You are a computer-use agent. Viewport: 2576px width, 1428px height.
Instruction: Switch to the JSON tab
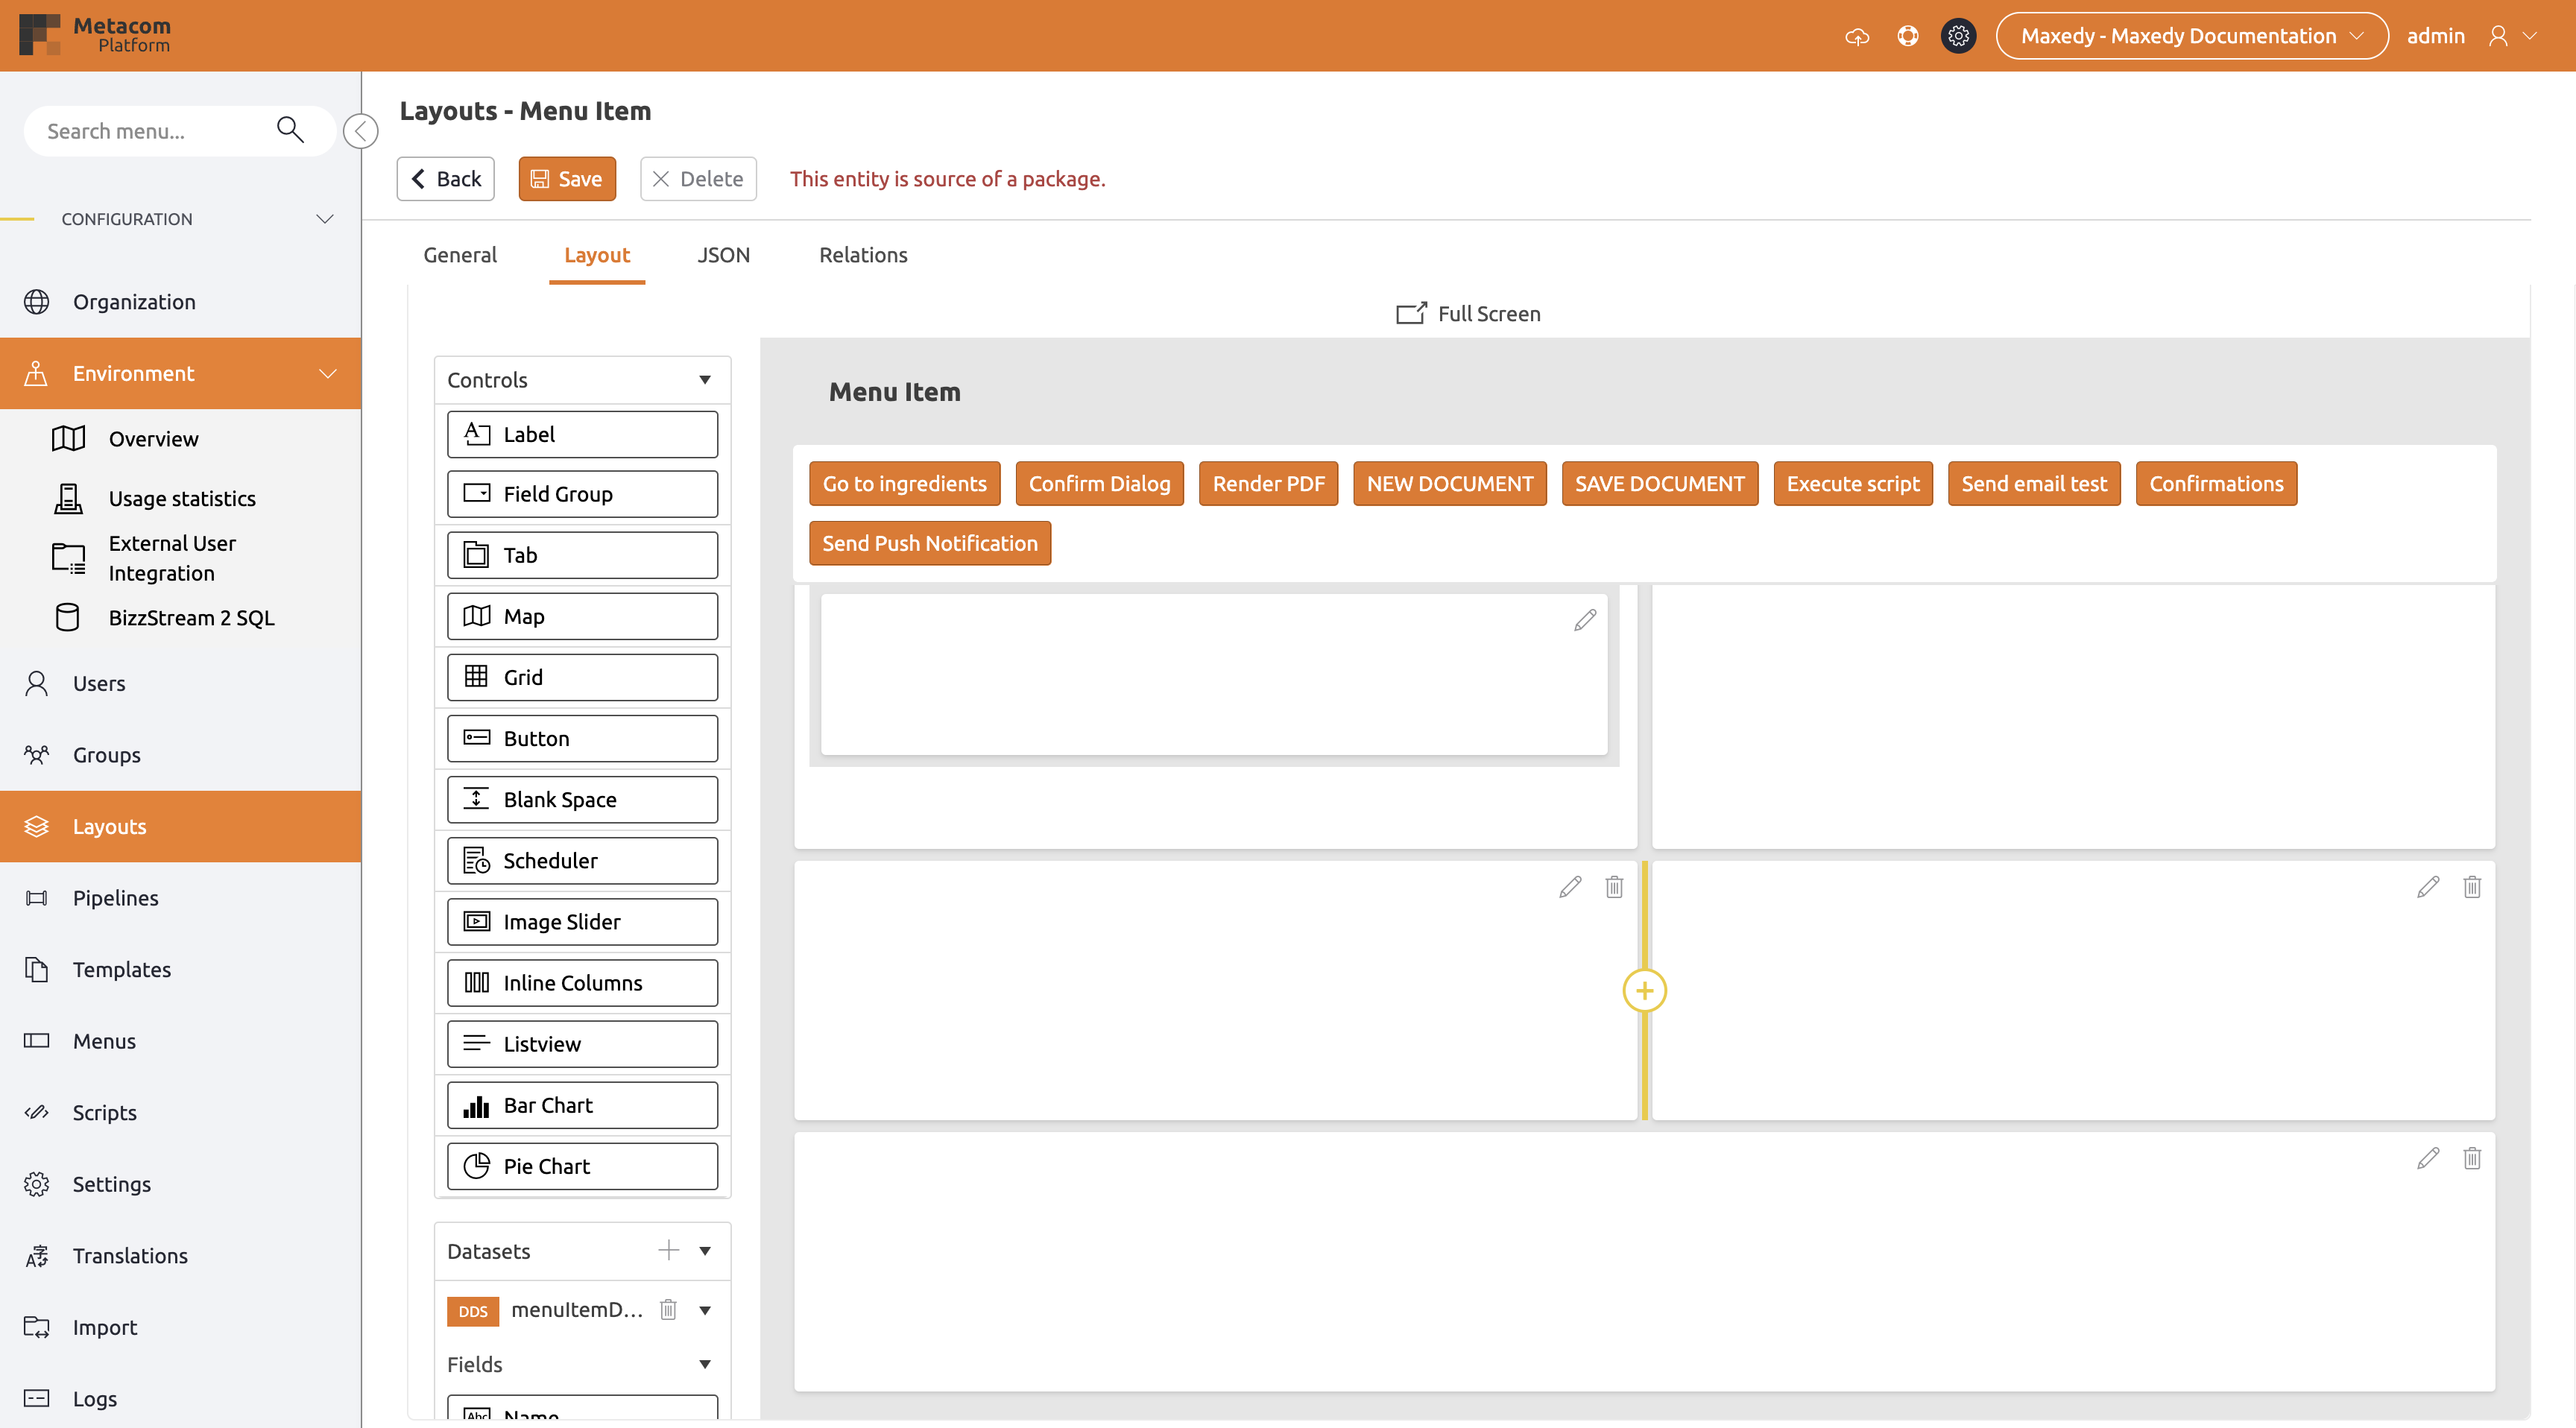723,255
